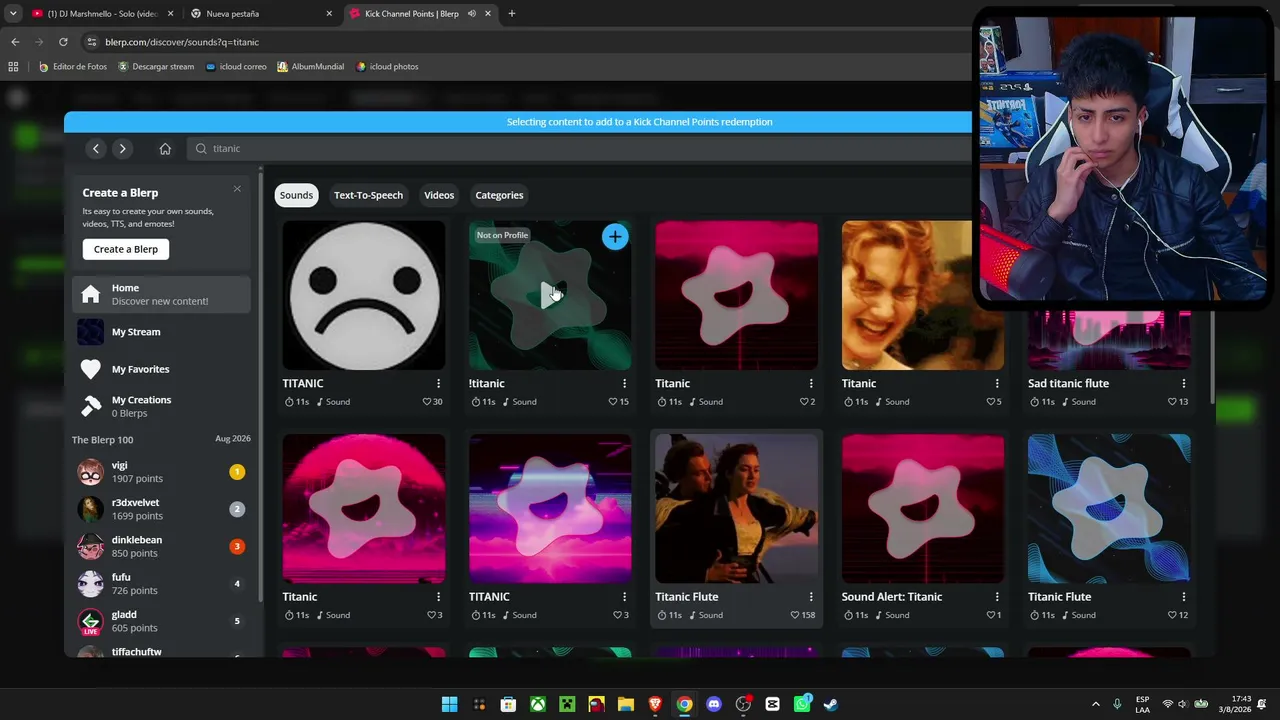Like the Titanic Flute with 158 likes
Viewport: 1280px width, 720px height.
tap(795, 615)
